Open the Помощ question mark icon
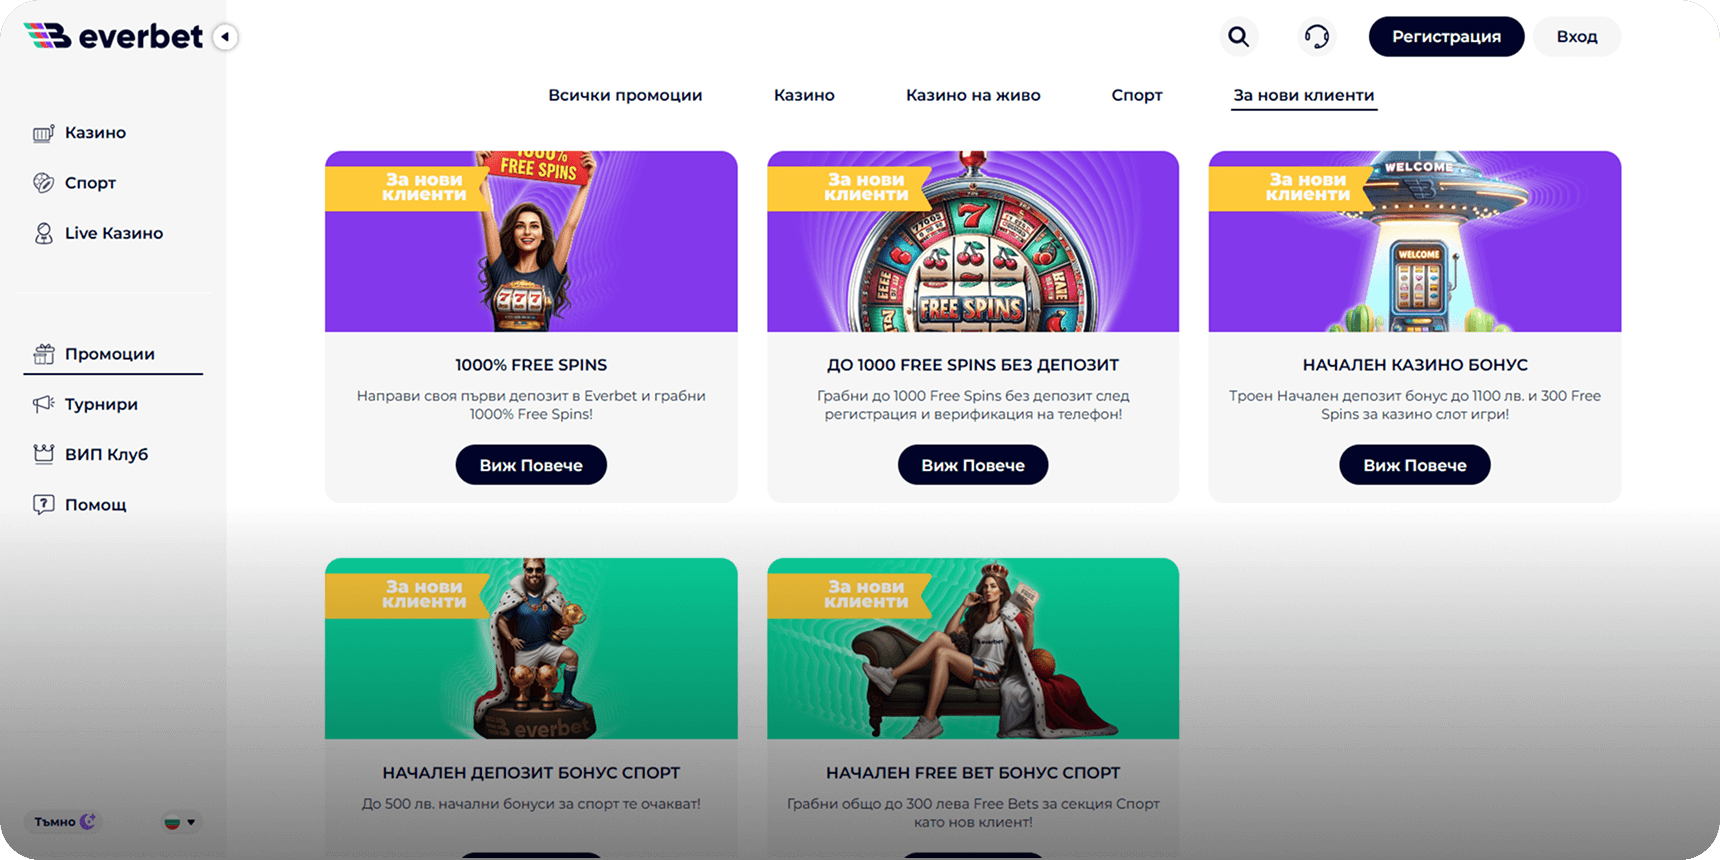Image resolution: width=1720 pixels, height=860 pixels. point(43,504)
